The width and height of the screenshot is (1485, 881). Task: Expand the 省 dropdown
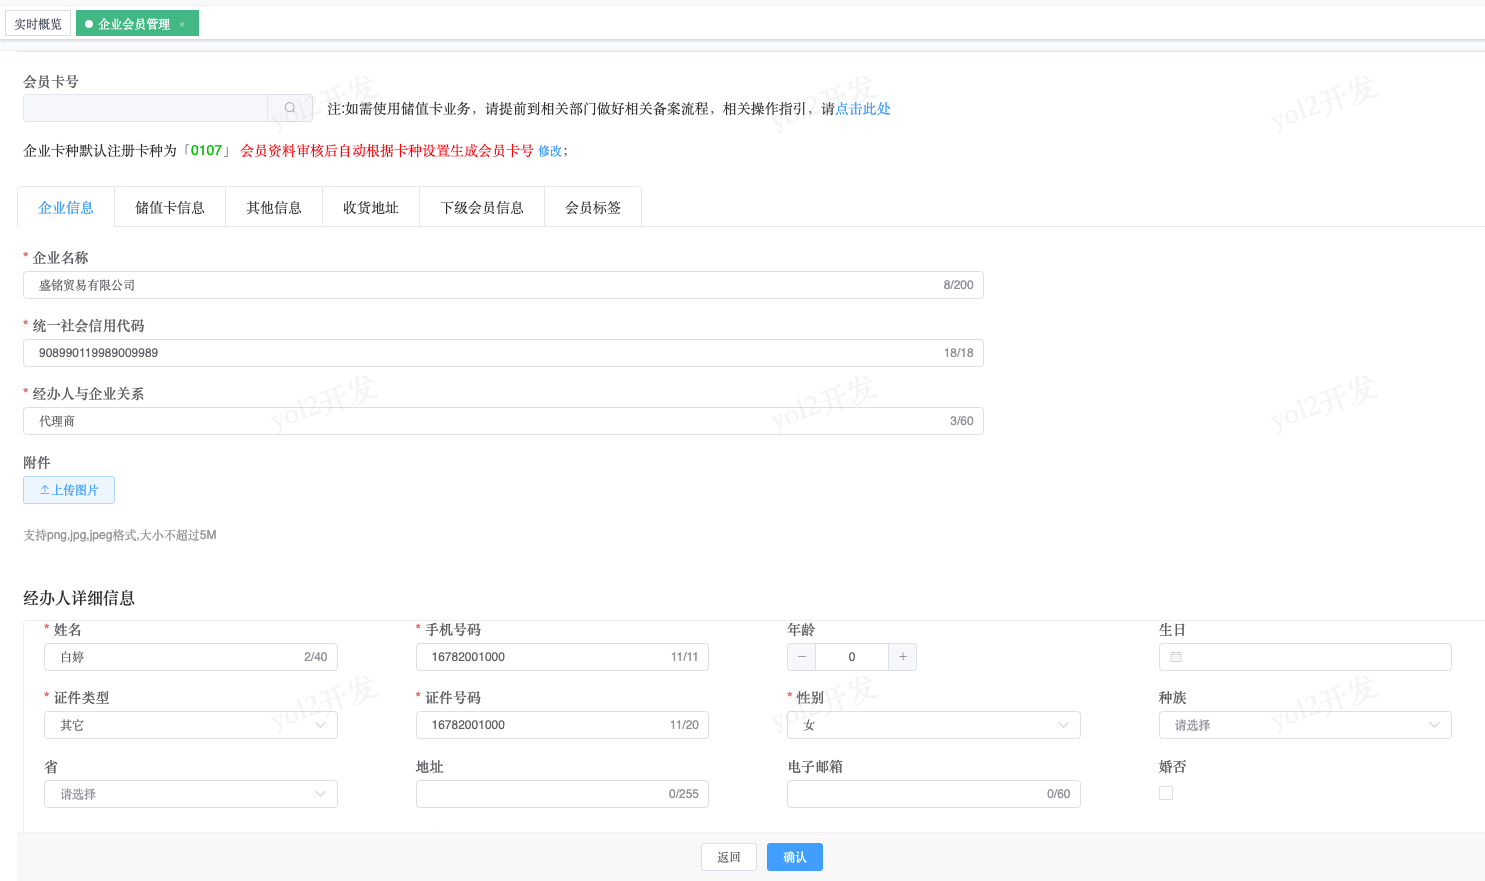tap(191, 794)
